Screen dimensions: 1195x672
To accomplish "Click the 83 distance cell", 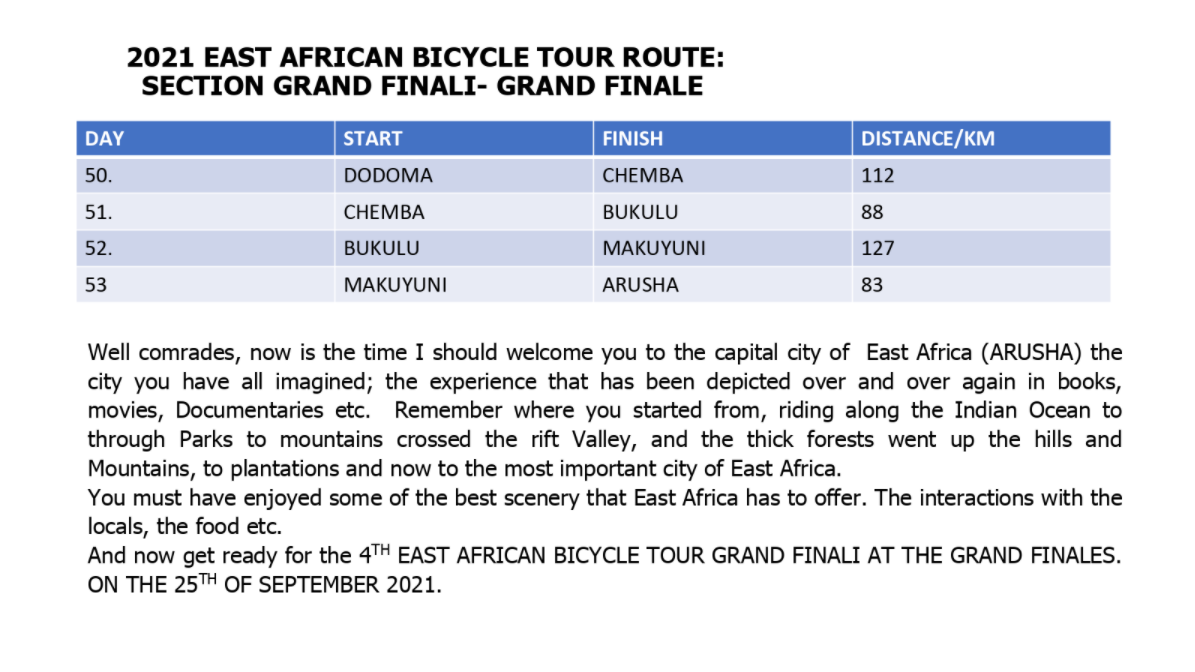I will pos(873,285).
